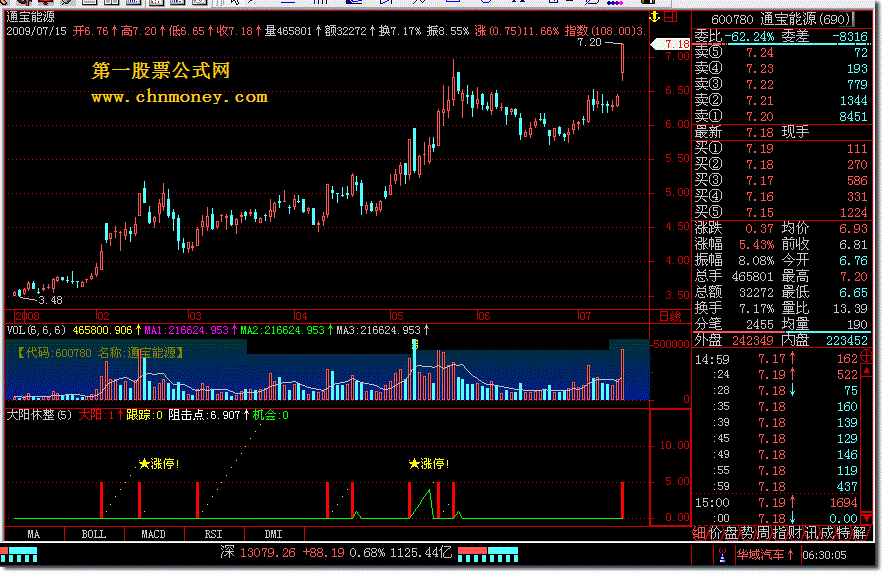885x574 pixels.
Task: Click the yellow anchor icon above price axis
Action: click(655, 17)
